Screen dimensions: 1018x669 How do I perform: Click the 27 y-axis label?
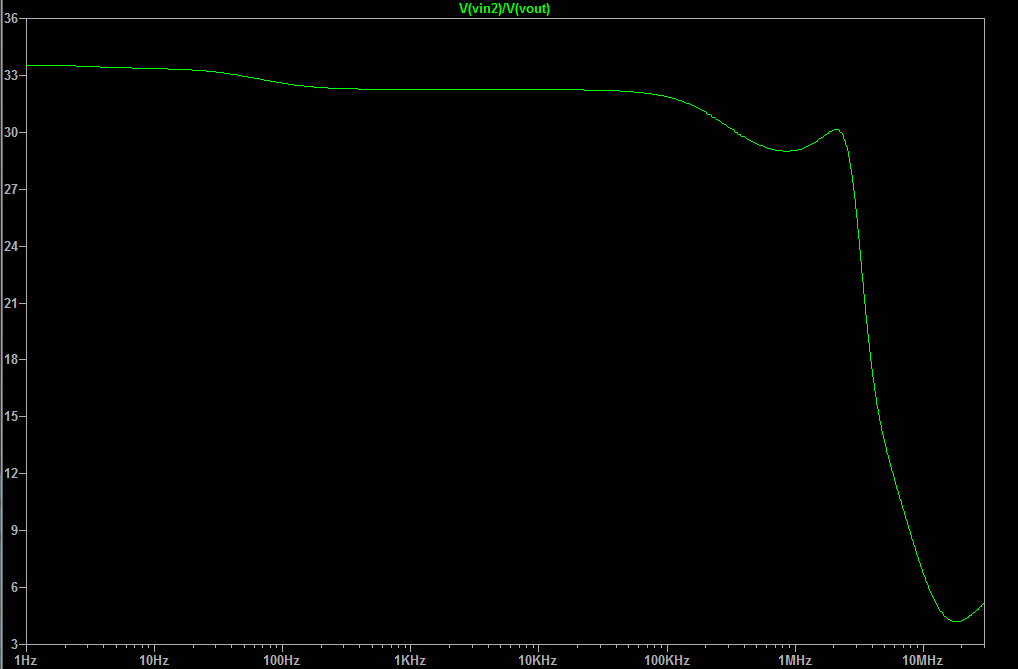click(x=10, y=190)
